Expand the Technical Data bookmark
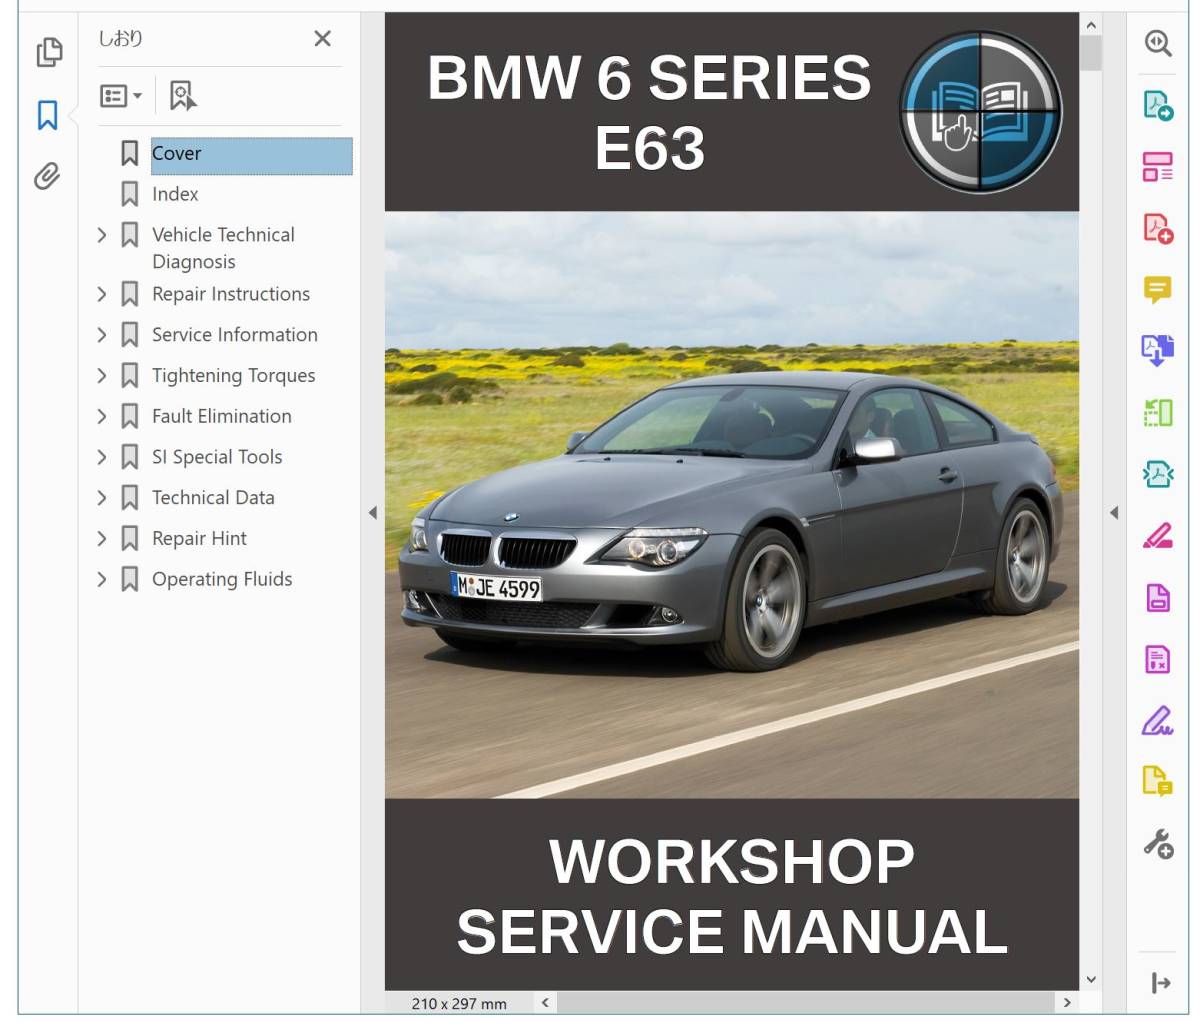This screenshot has height=1023, width=1200. point(102,498)
